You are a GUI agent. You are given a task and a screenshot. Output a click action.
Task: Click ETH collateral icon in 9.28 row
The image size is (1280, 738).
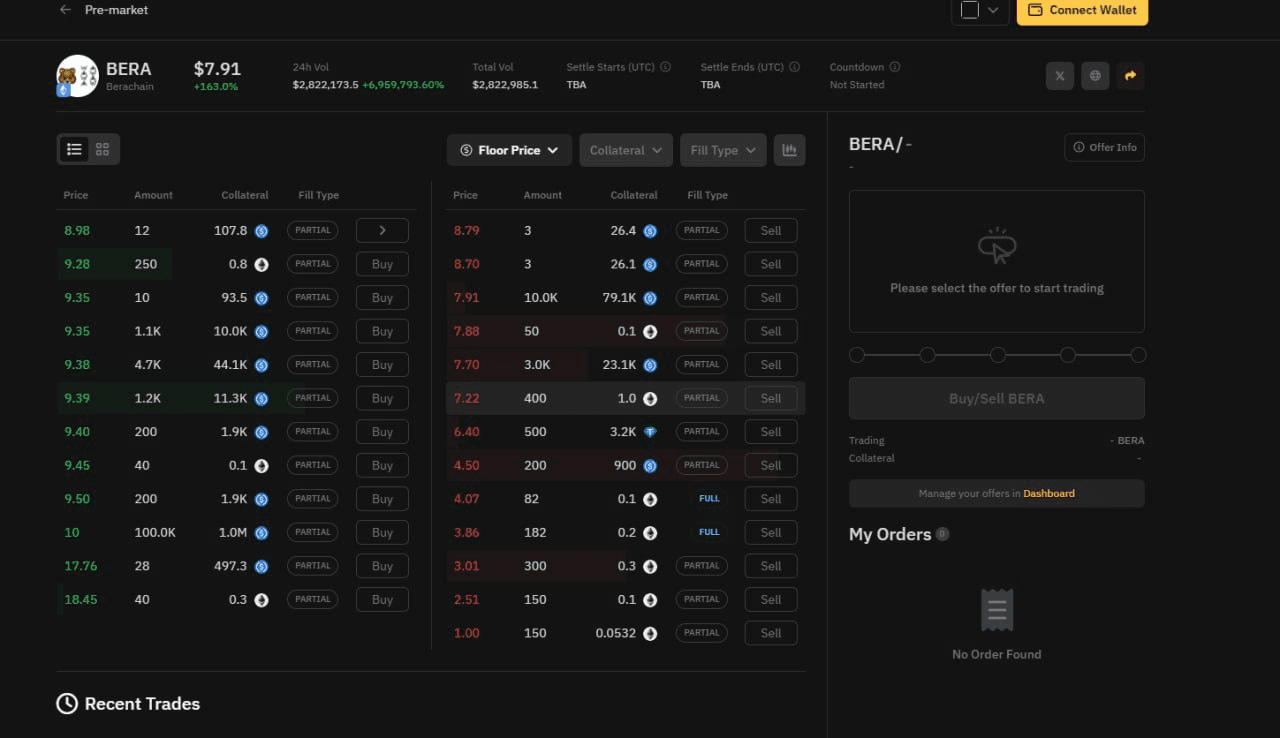pyautogui.click(x=261, y=264)
